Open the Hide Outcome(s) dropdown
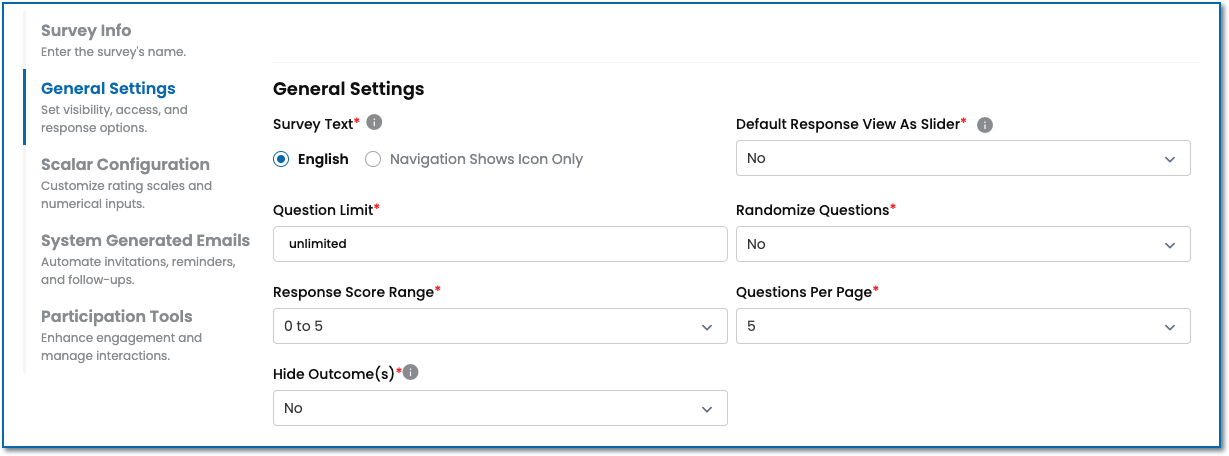This screenshot has width=1229, height=456. click(499, 408)
